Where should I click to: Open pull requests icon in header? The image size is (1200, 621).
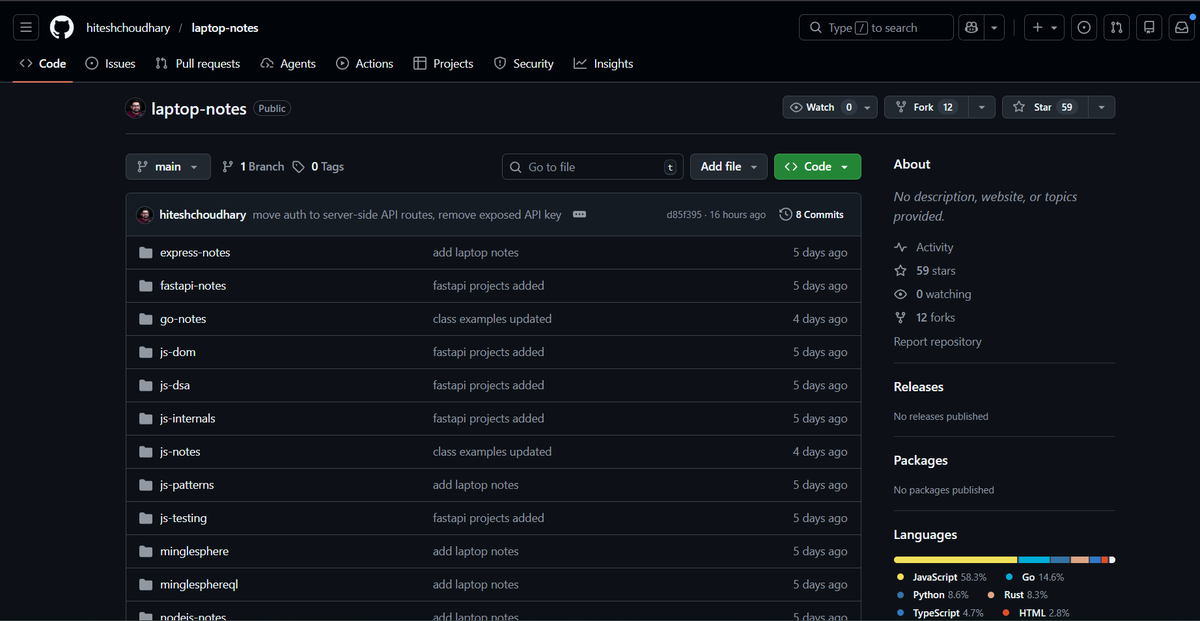(x=1117, y=28)
